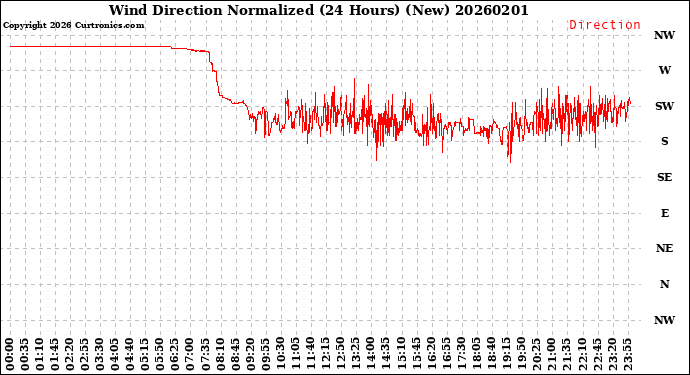Click the 'S' direction axis label
The width and height of the screenshot is (690, 375).
(x=664, y=141)
